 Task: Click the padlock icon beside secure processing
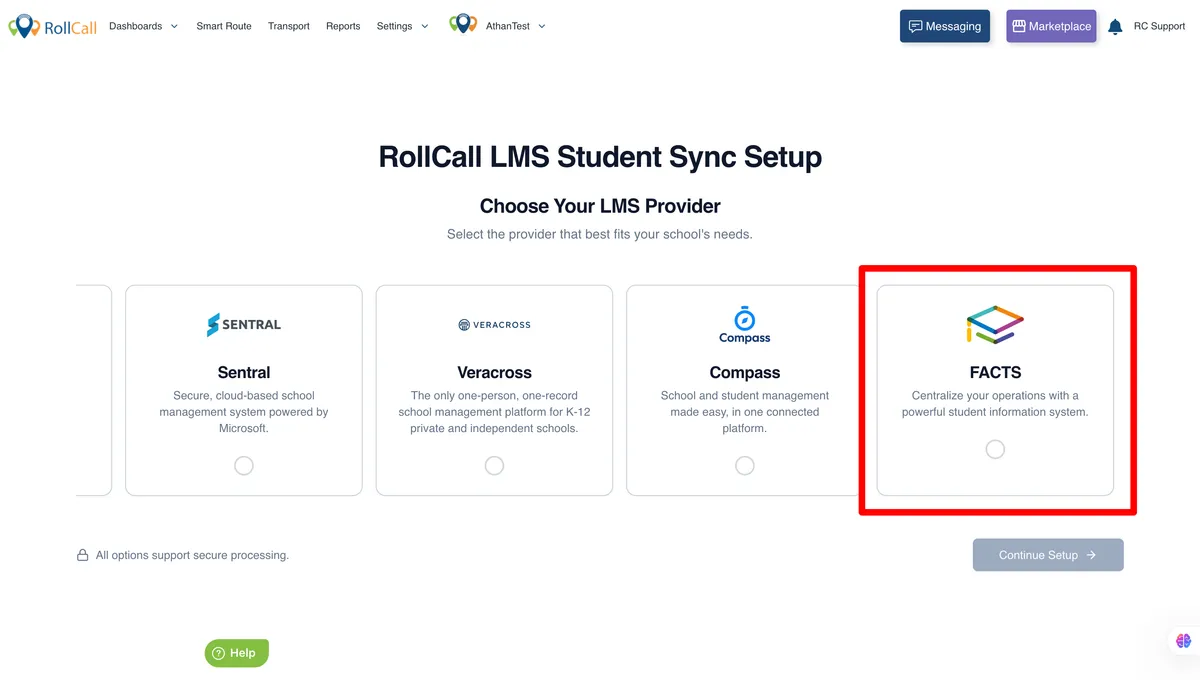tap(83, 555)
